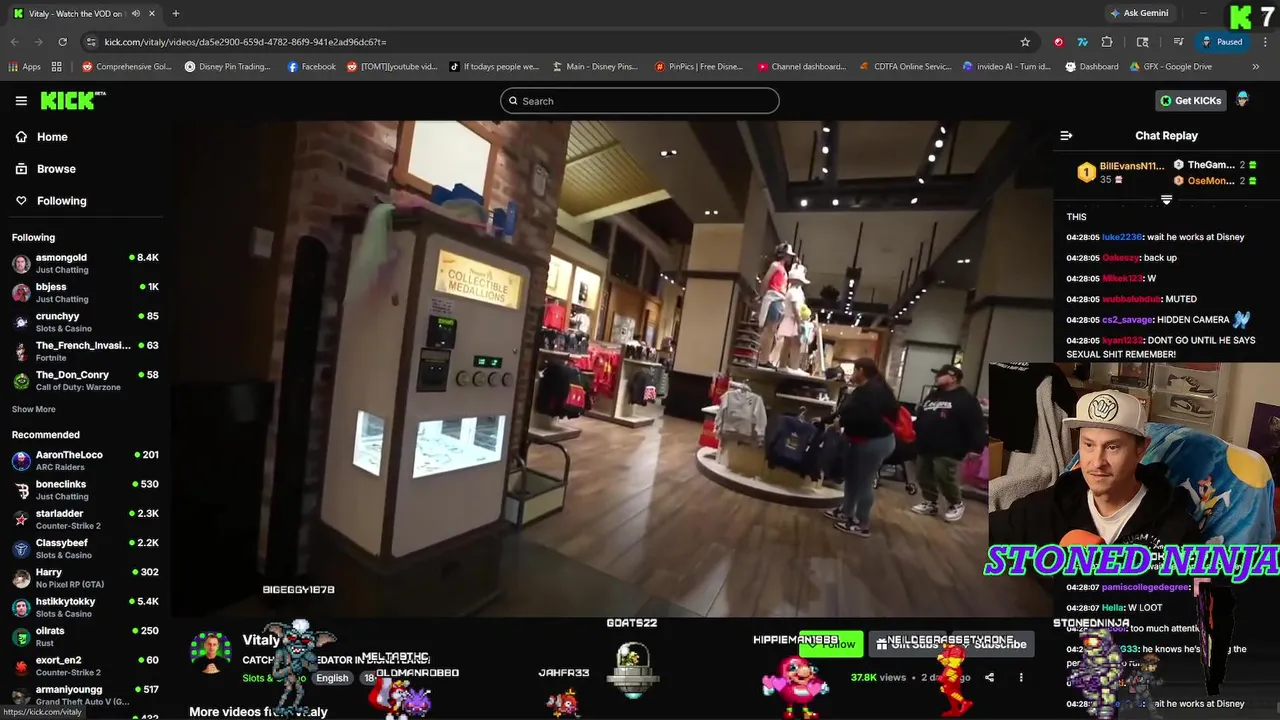This screenshot has width=1280, height=720.
Task: Bookmark this page with the star
Action: point(1025,42)
